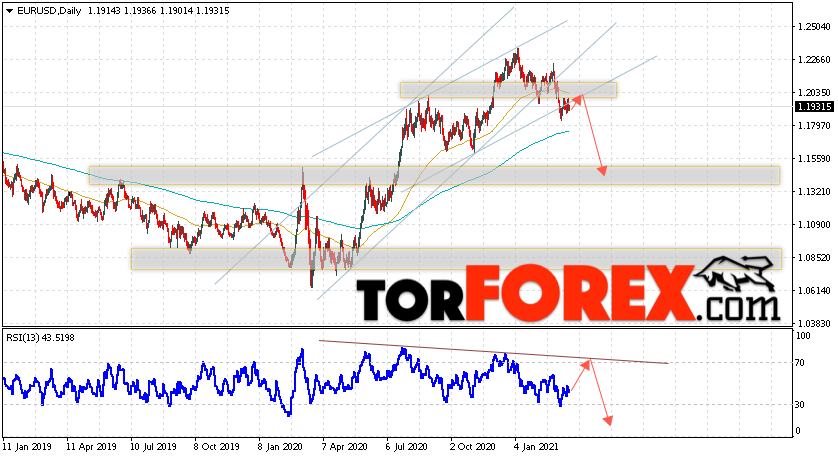Click the 1.25040 price axis label
This screenshot has width=838, height=458.
tap(814, 26)
